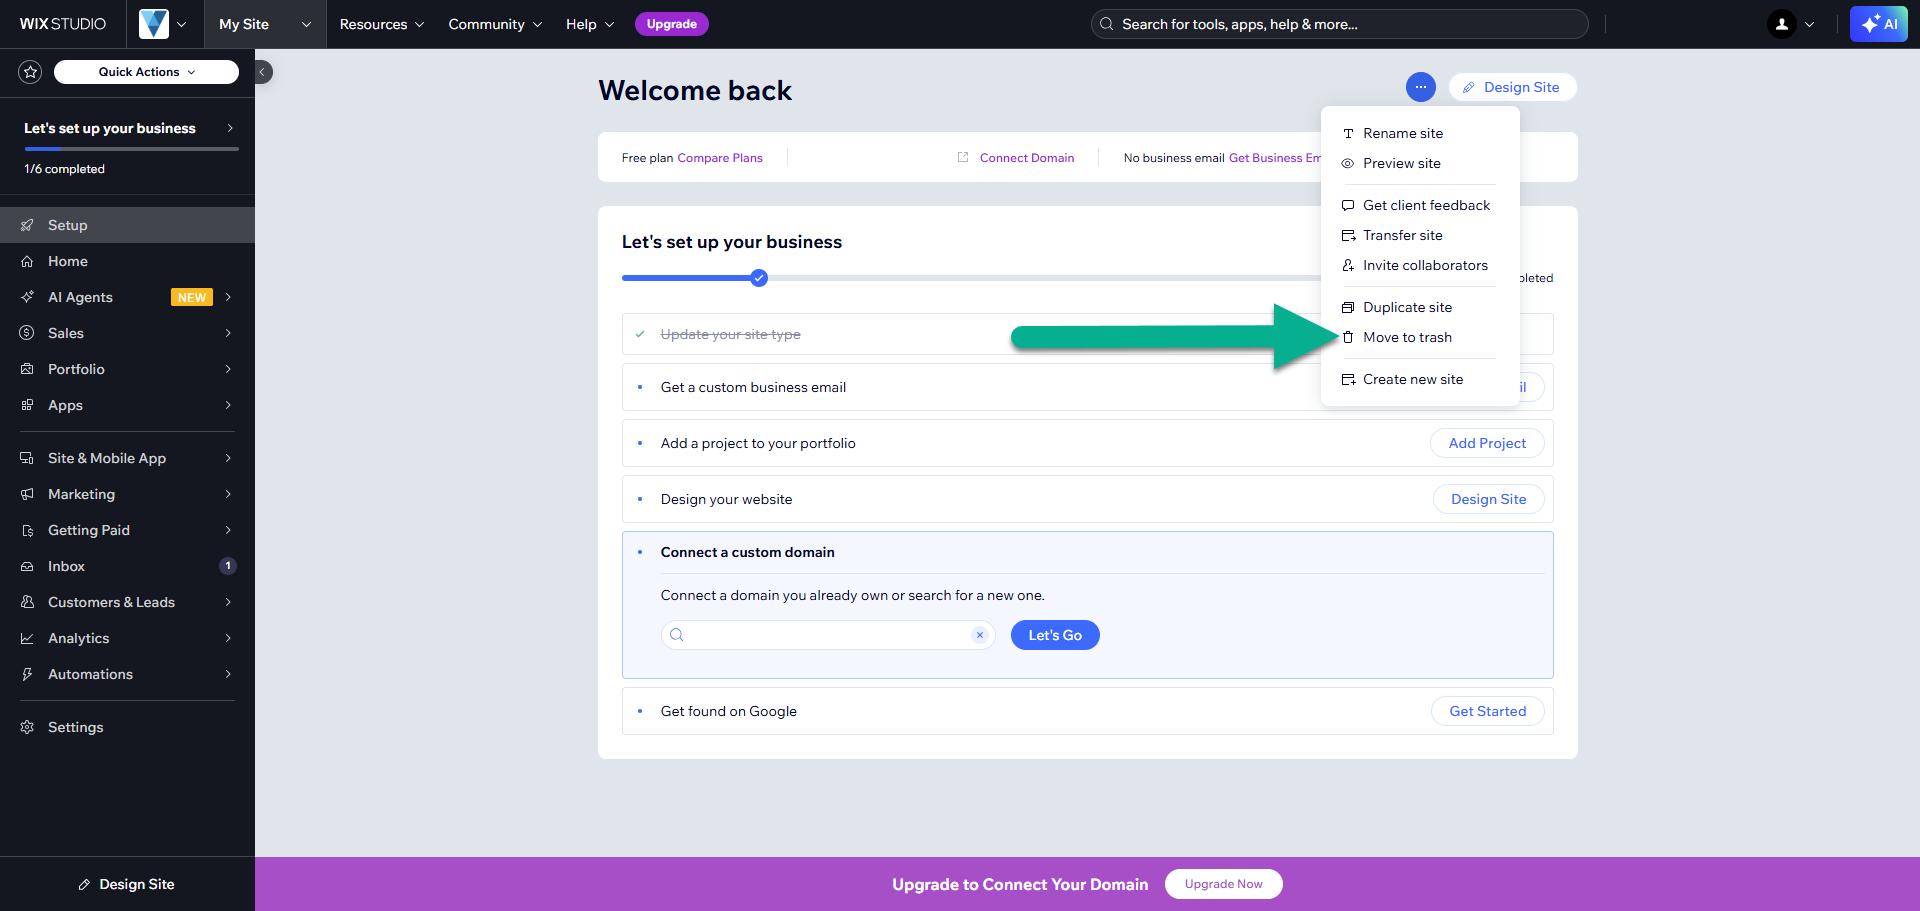Click Get Started for Google
Viewport: 1920px width, 911px height.
1487,711
